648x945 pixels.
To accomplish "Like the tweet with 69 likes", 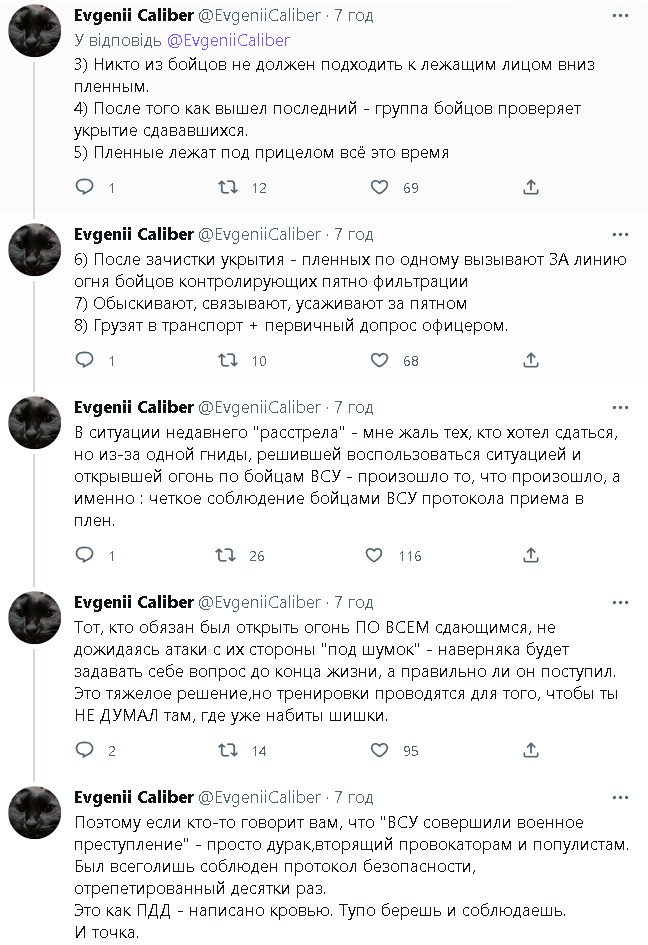I will 379,187.
